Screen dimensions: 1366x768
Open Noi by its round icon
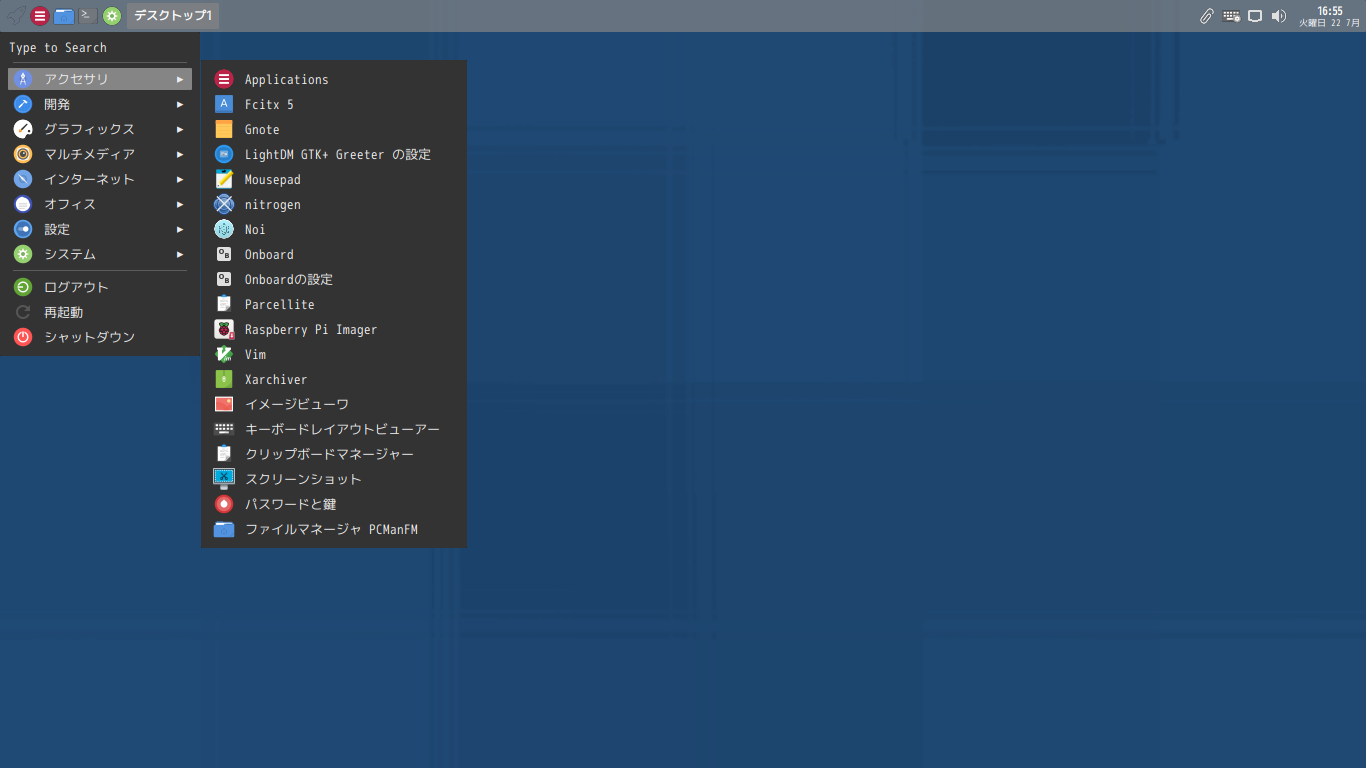tap(224, 229)
